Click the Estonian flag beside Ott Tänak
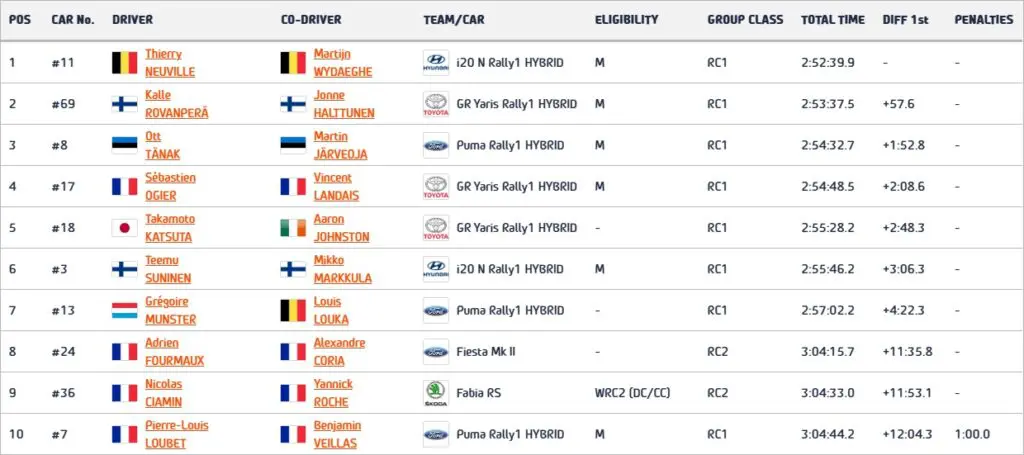Screen dimensions: 1024x455 click(125, 145)
